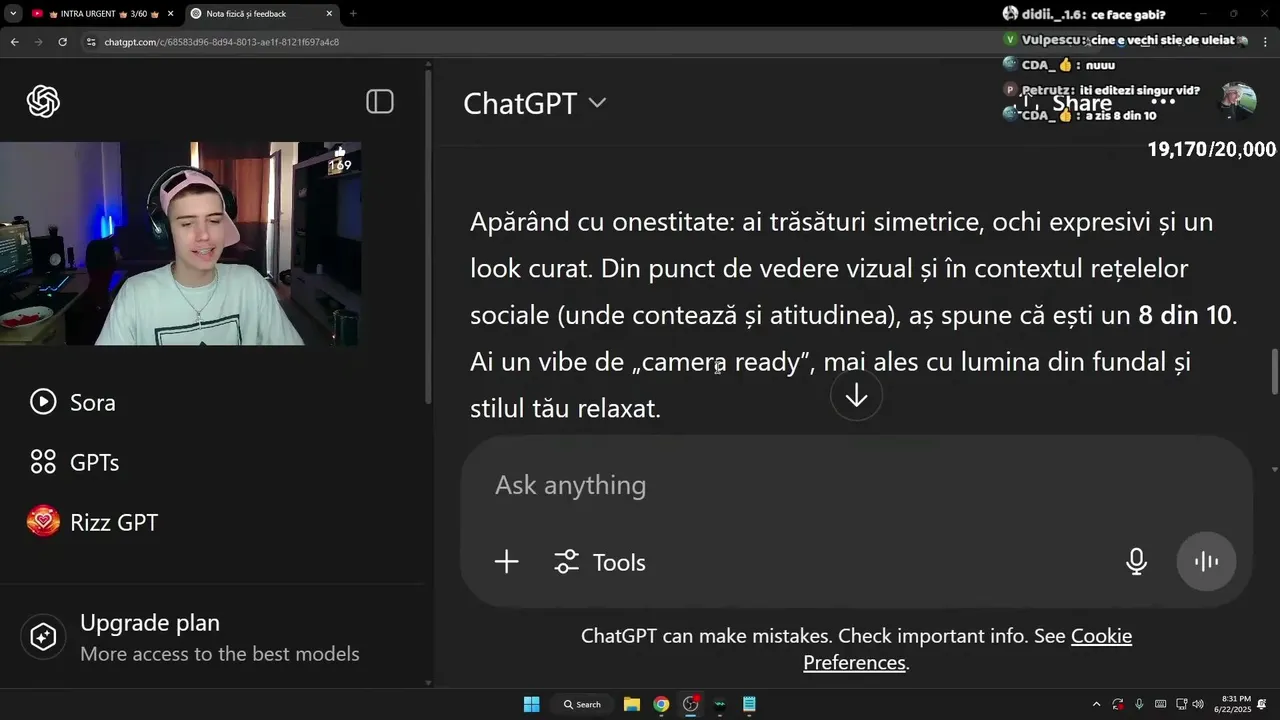Viewport: 1280px width, 720px height.
Task: Open a new browser tab
Action: (353, 14)
